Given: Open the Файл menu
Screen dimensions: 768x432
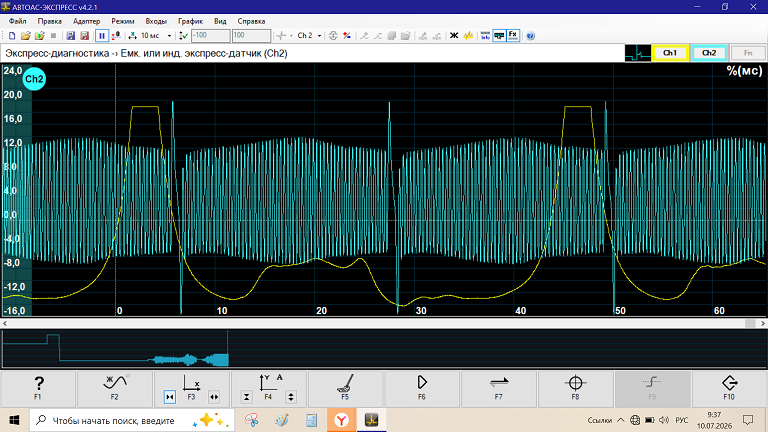Looking at the screenshot, I should pos(18,21).
